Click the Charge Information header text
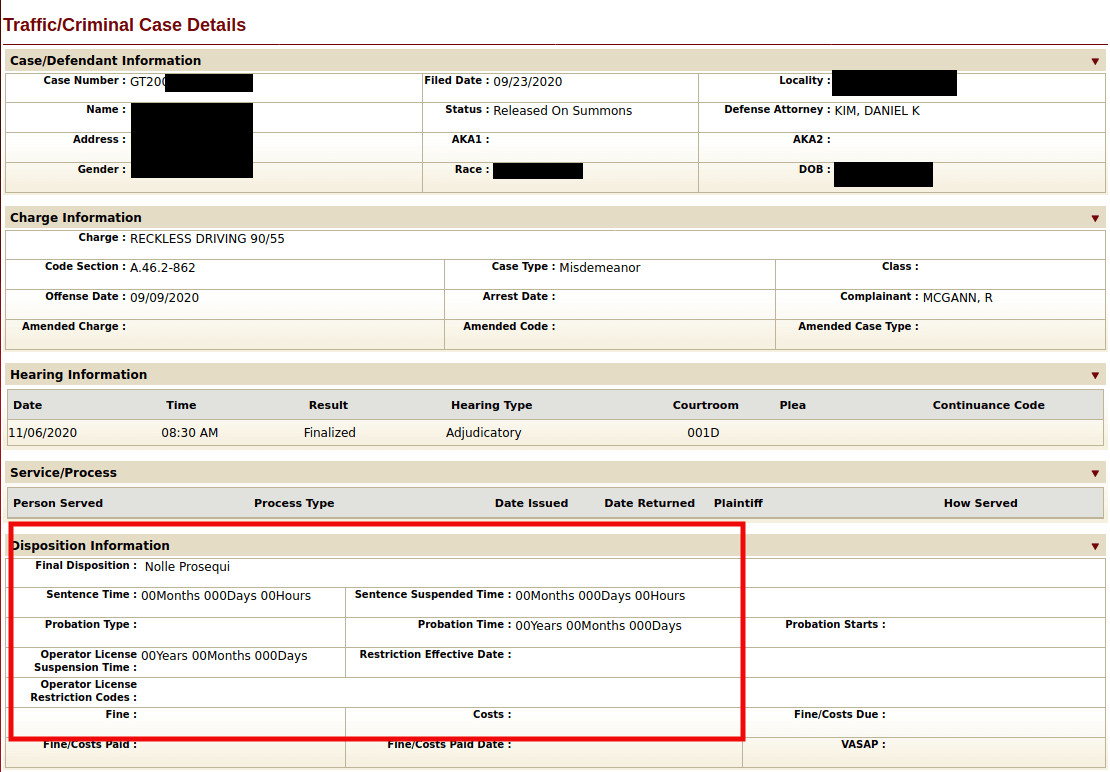 point(76,218)
